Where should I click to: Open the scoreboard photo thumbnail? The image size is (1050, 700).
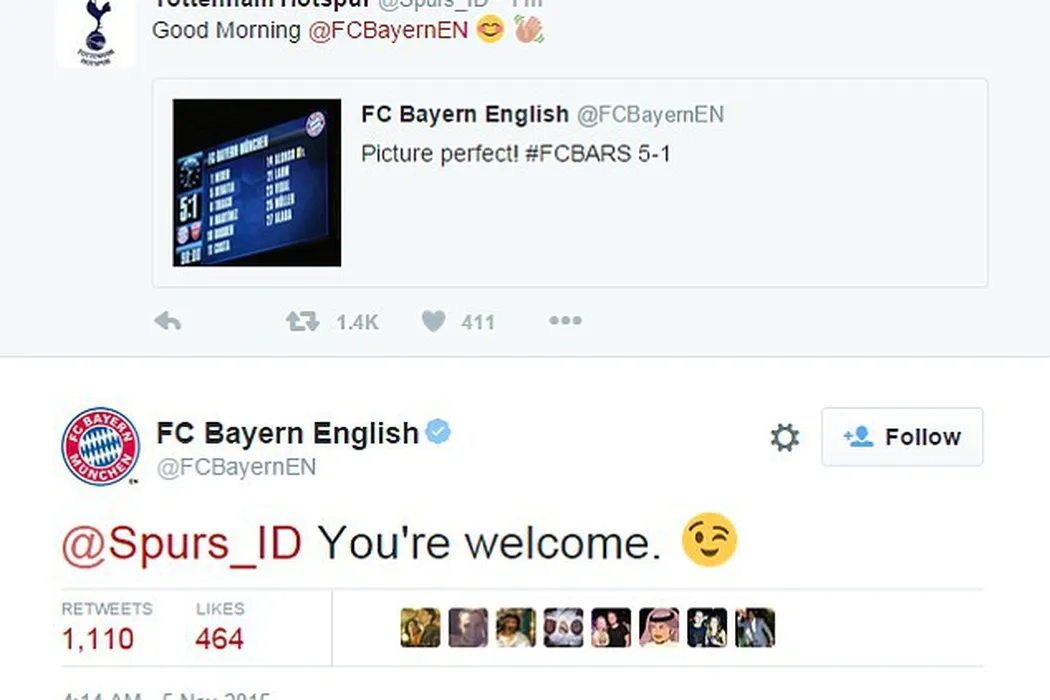(257, 183)
